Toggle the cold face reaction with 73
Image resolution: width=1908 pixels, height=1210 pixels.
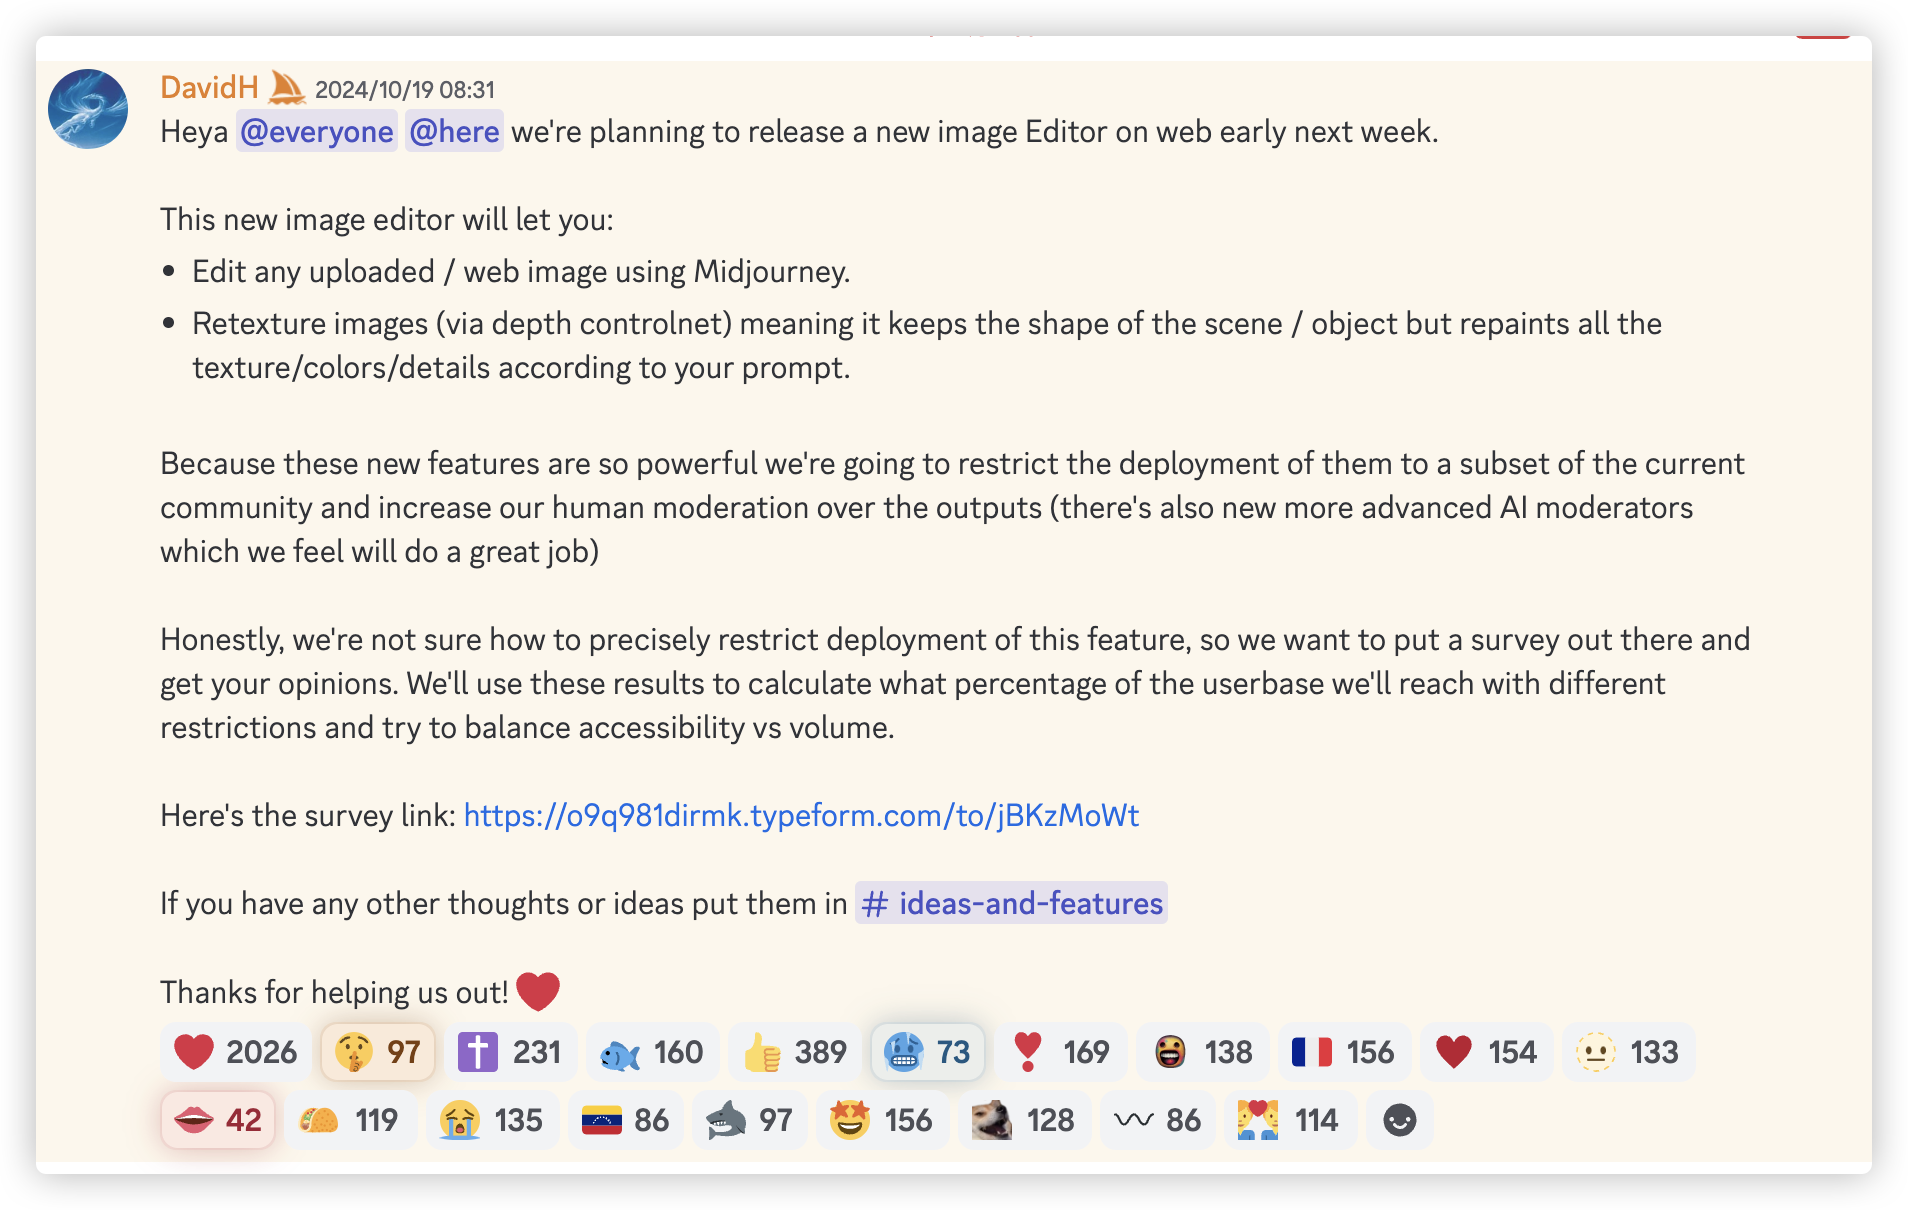click(x=928, y=1052)
